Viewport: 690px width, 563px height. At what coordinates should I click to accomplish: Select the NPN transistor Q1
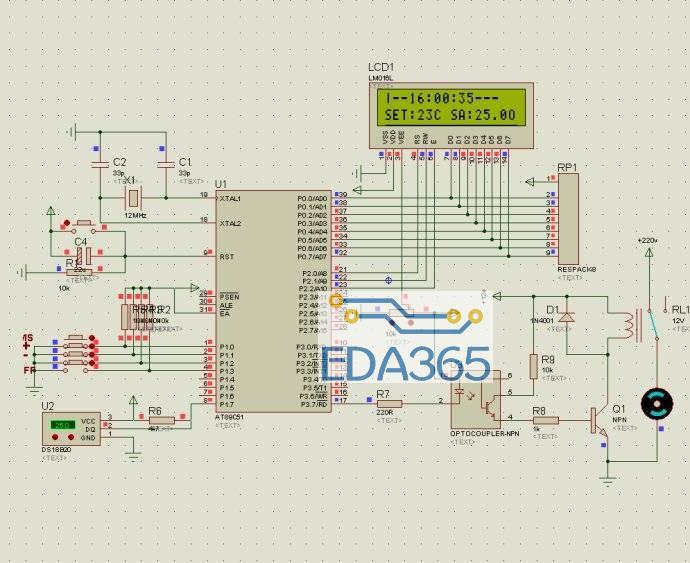pos(599,419)
